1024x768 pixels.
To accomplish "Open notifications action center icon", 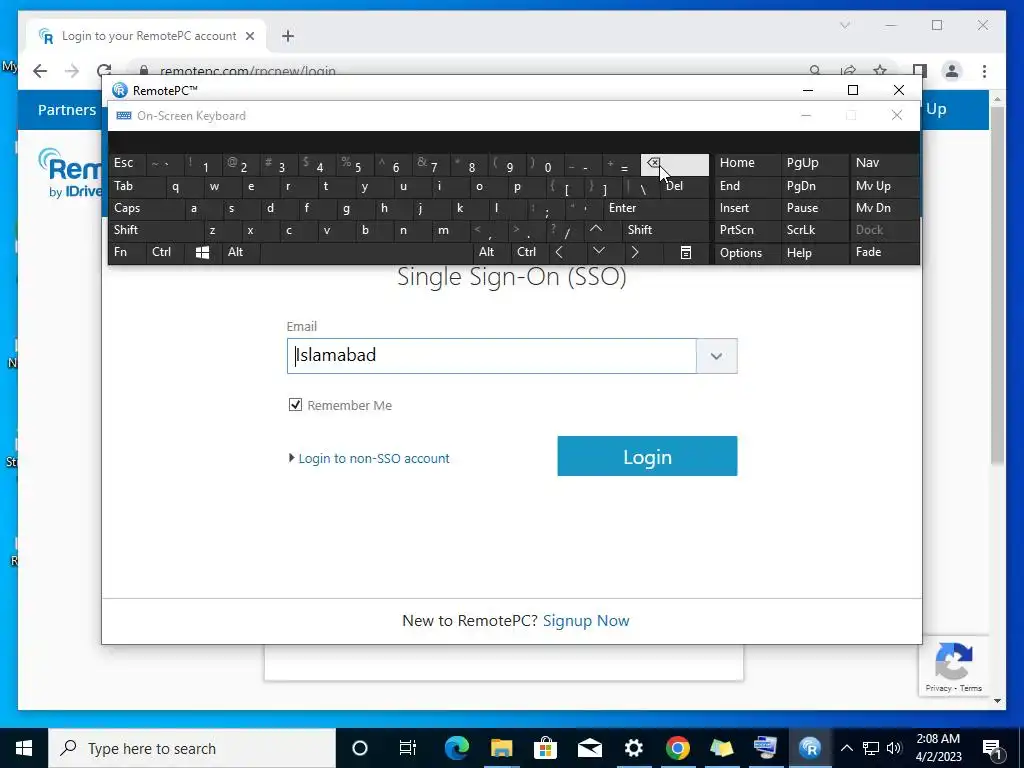I will click(x=992, y=748).
